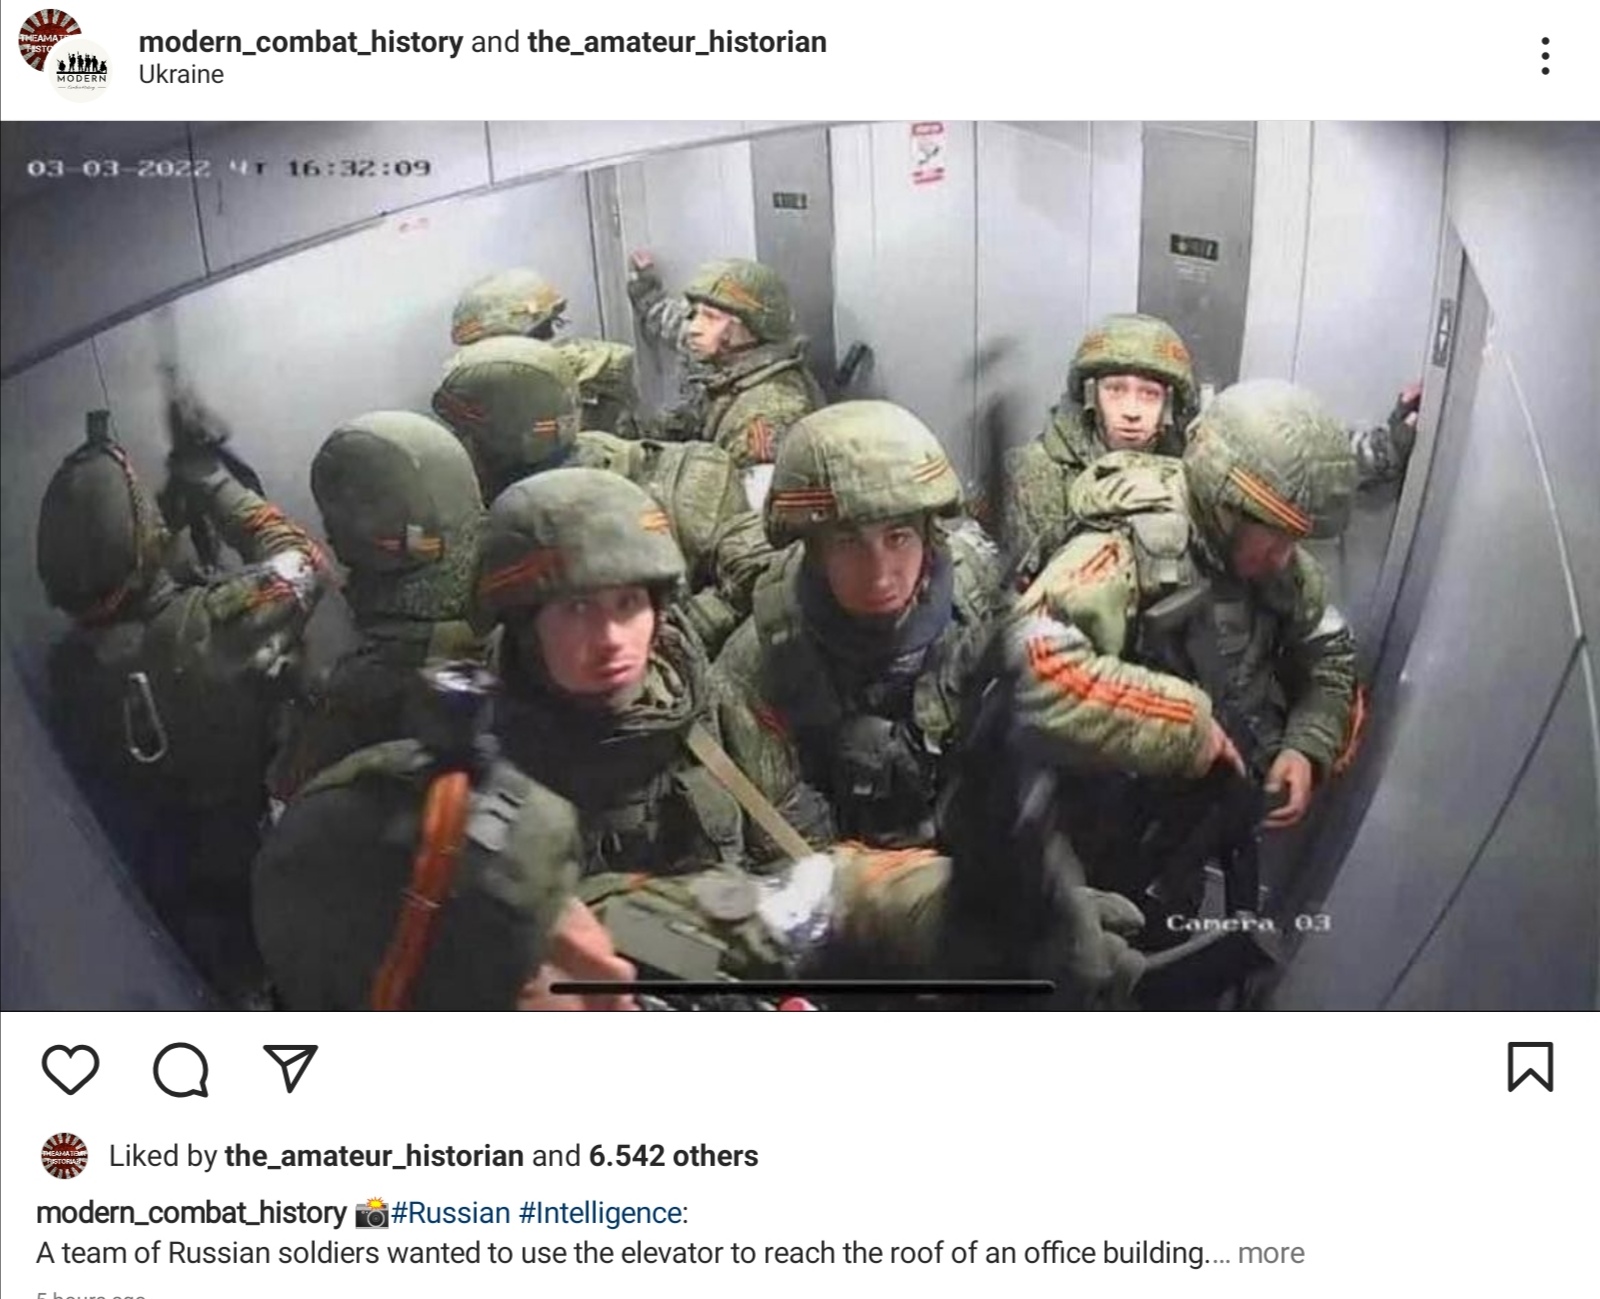Click the small liker avatar beside Liked by
Screen dimensions: 1600x1299
pos(64,1157)
